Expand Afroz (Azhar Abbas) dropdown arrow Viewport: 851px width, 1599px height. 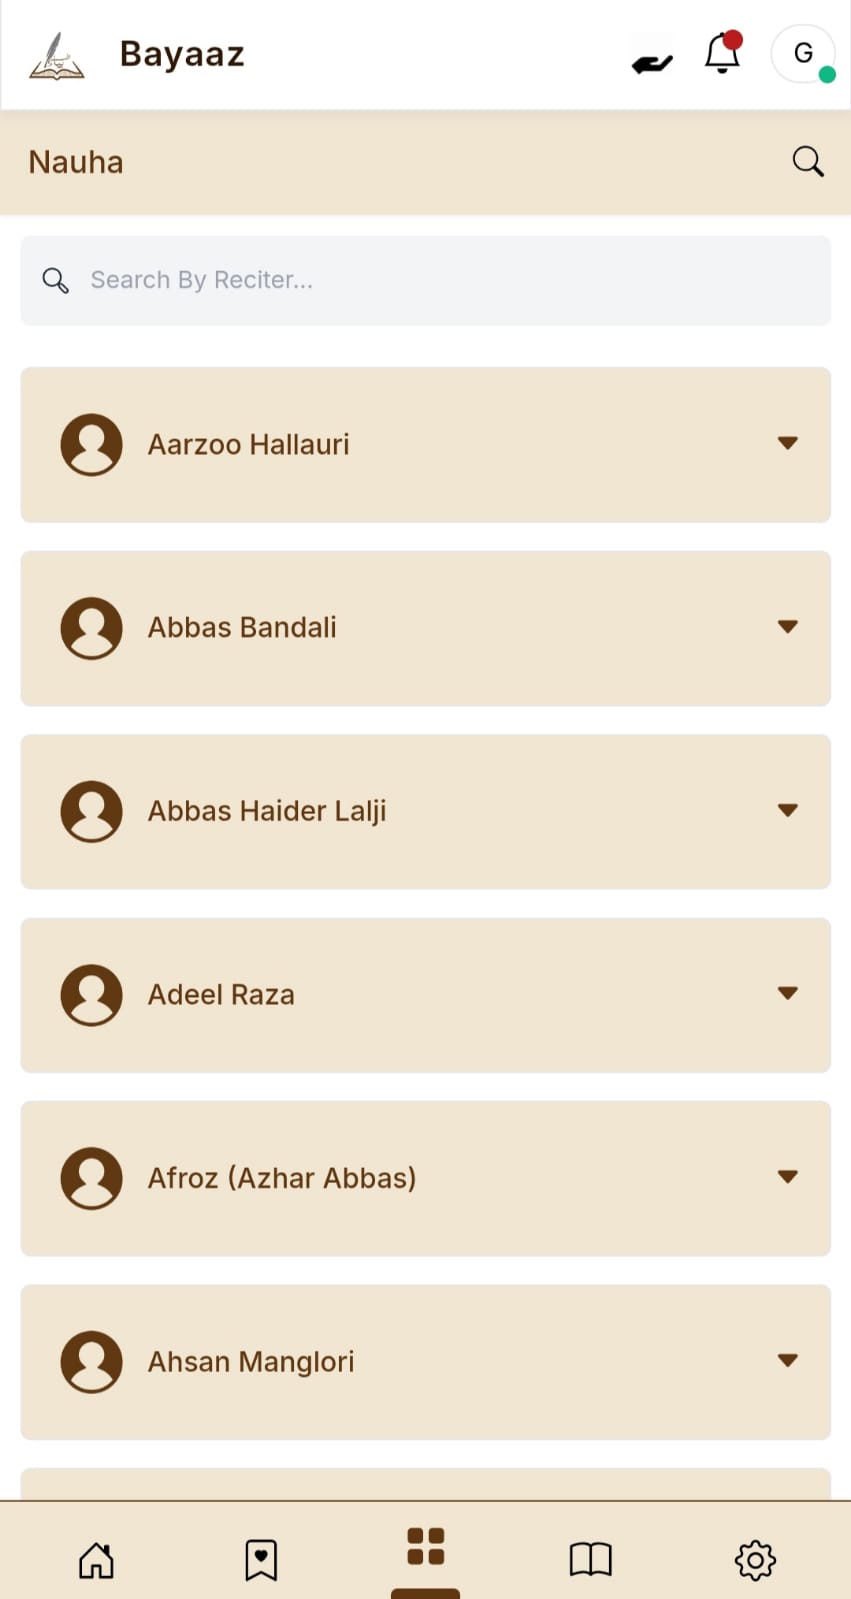788,1177
